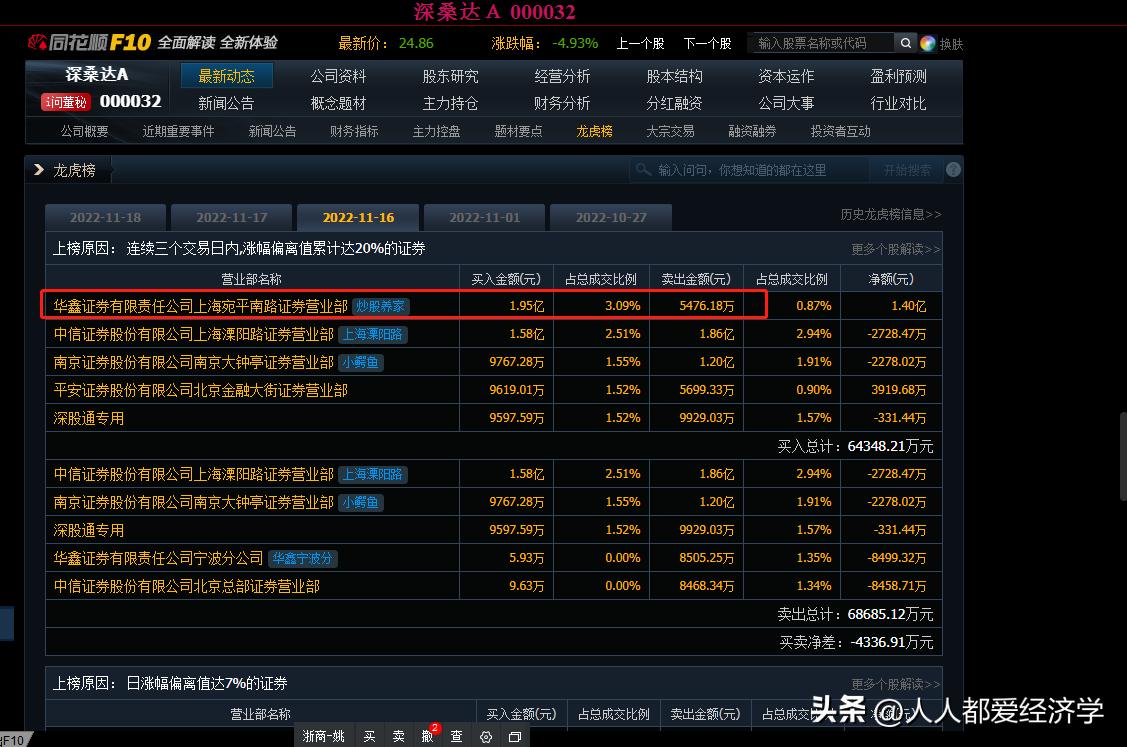Image resolution: width=1127 pixels, height=747 pixels.
Task: Open the 最新动态 menu
Action: [226, 76]
